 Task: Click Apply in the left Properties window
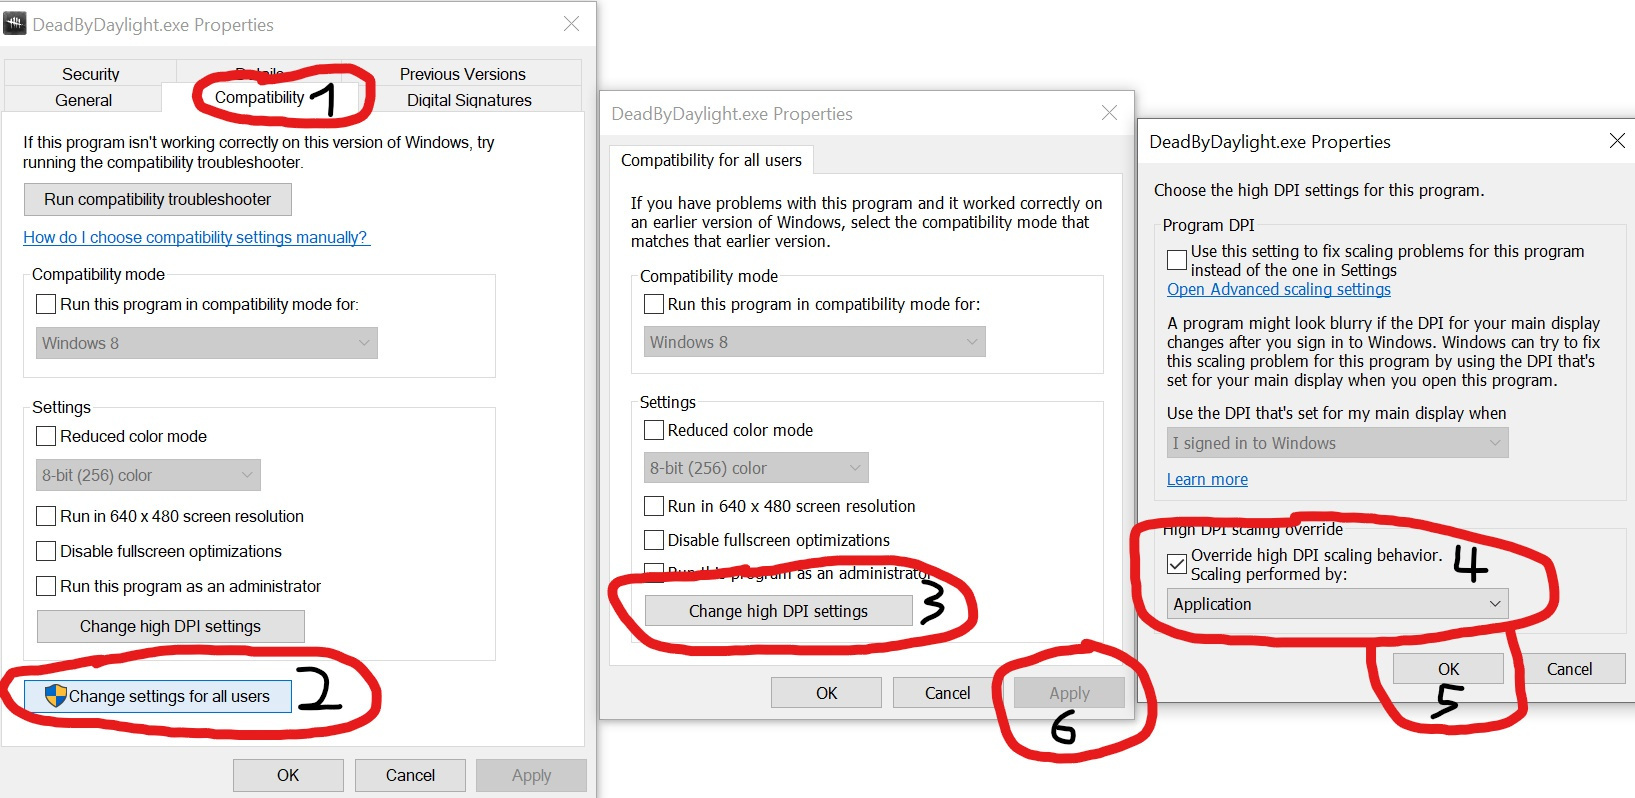[x=531, y=775]
